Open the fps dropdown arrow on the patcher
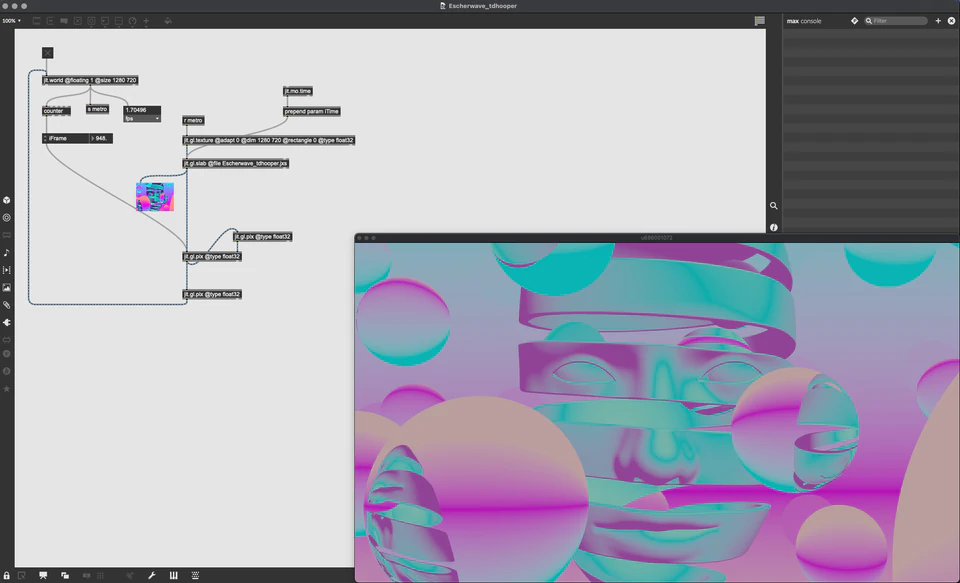 [157, 118]
